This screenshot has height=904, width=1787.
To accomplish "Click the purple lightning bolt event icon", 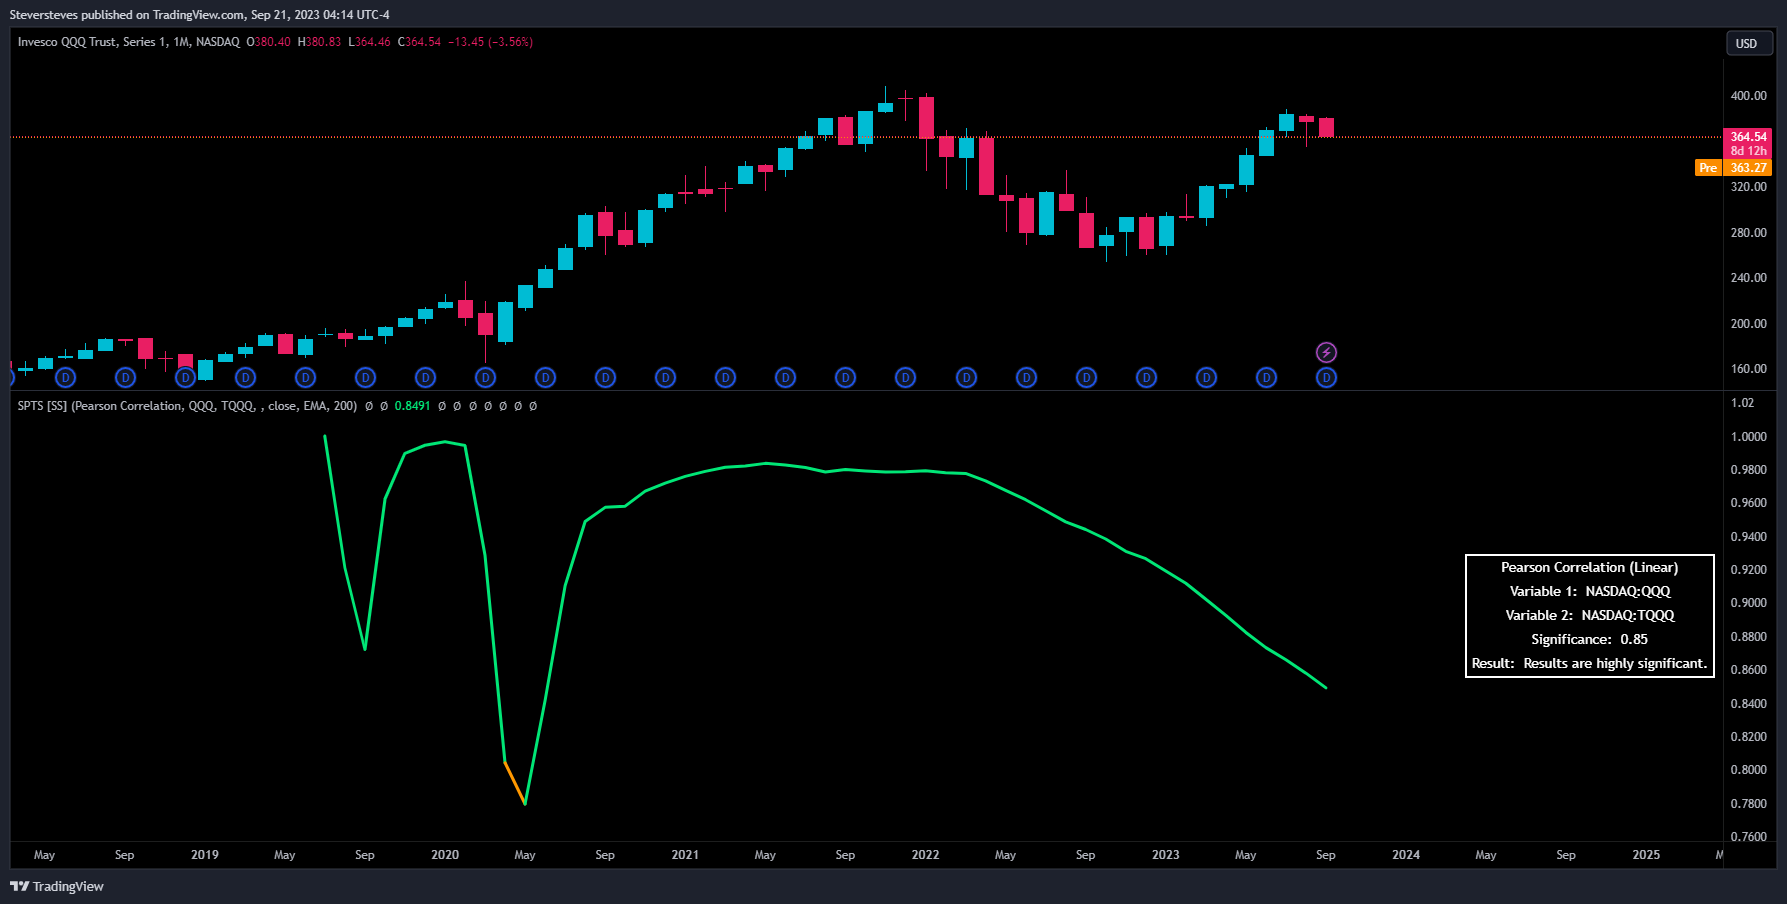I will pyautogui.click(x=1326, y=352).
